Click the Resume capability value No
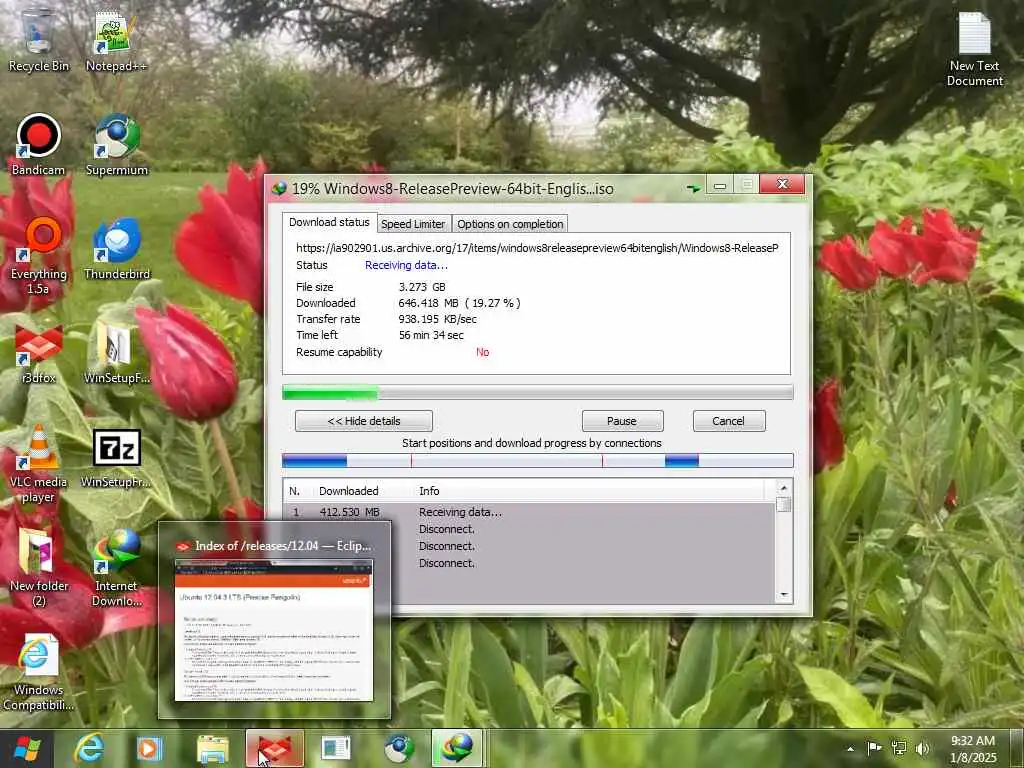Viewport: 1024px width, 768px height. 483,352
